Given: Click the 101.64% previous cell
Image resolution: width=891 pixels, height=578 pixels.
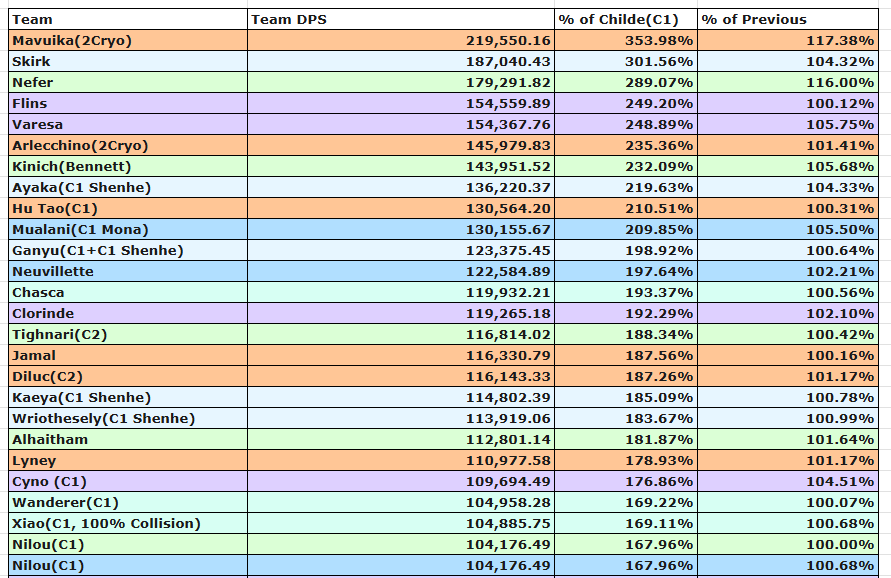Looking at the screenshot, I should tap(788, 440).
